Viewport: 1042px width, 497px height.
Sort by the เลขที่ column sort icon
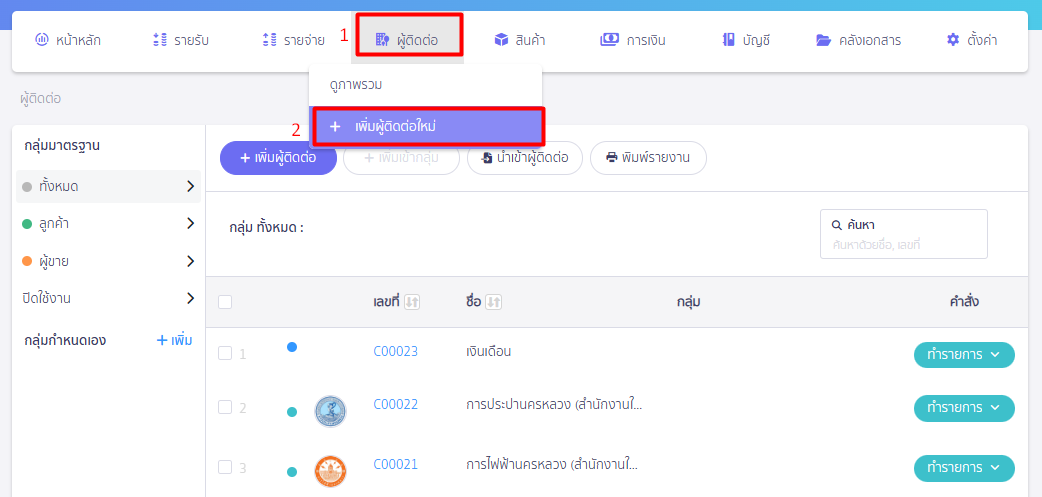[x=413, y=302]
